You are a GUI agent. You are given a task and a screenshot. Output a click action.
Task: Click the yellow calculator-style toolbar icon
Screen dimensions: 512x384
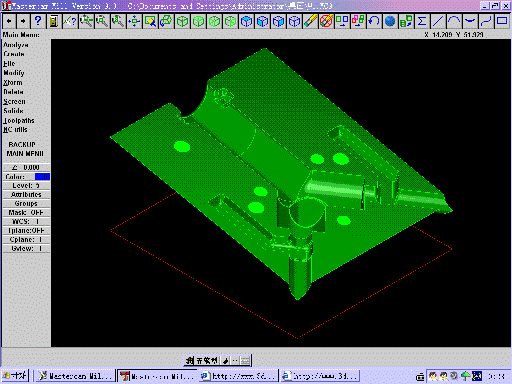54,21
